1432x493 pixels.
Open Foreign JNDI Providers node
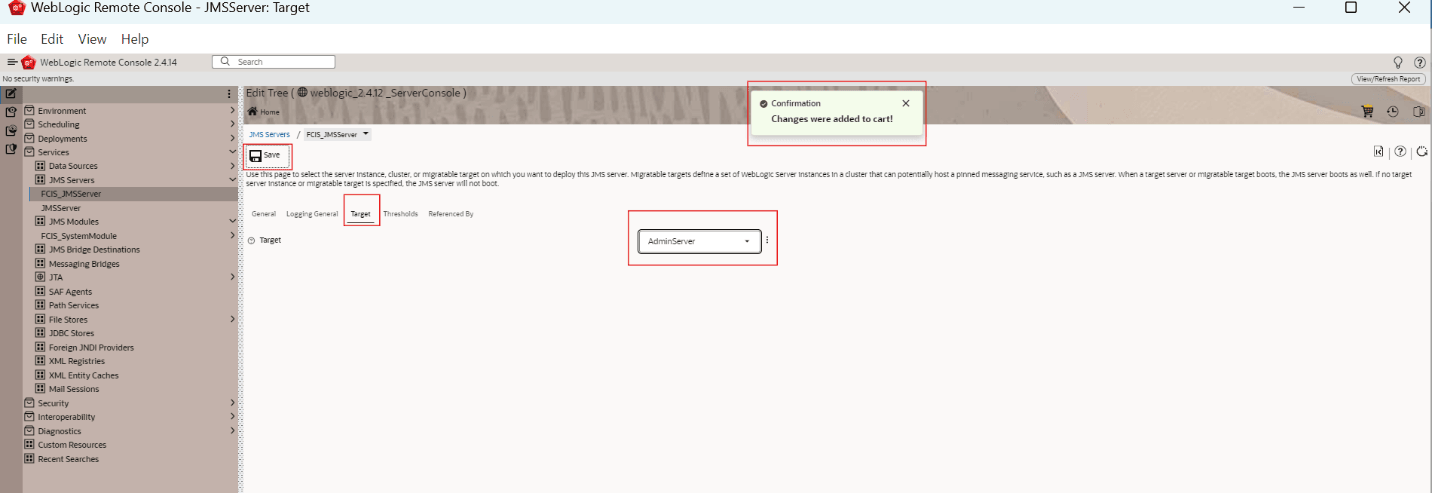click(x=91, y=348)
